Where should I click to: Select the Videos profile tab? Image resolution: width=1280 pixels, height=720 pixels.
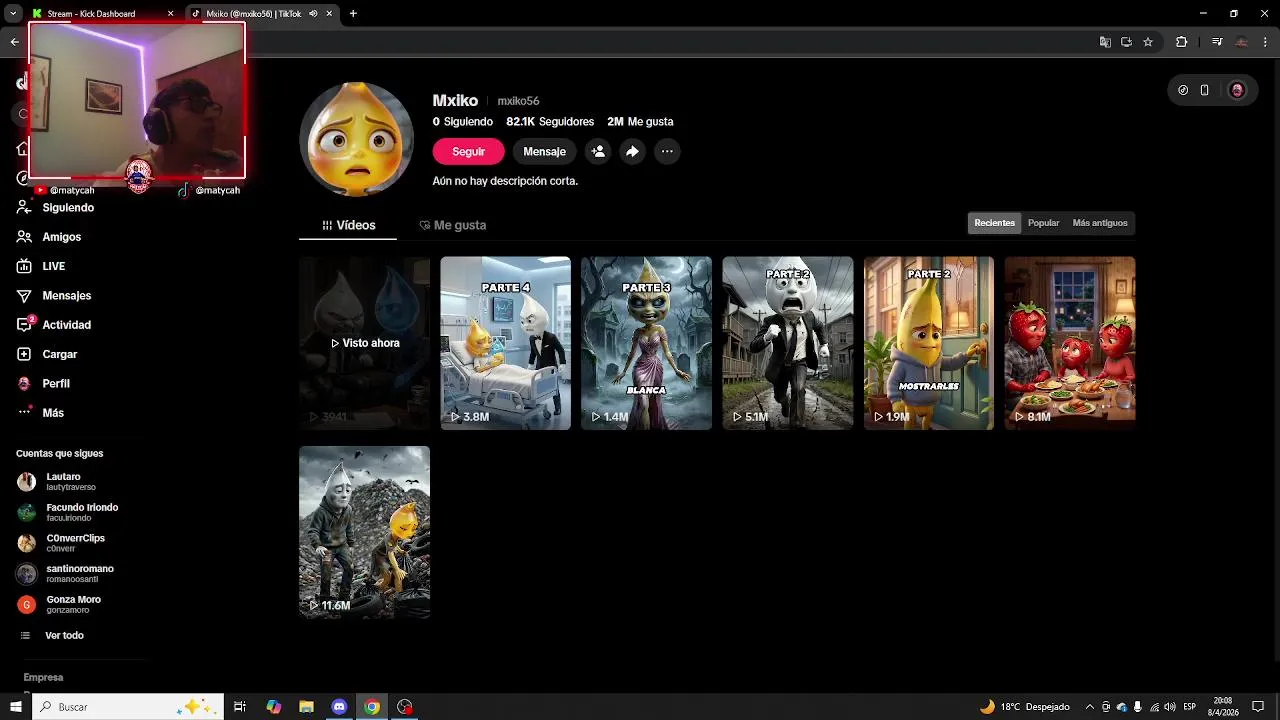348,225
